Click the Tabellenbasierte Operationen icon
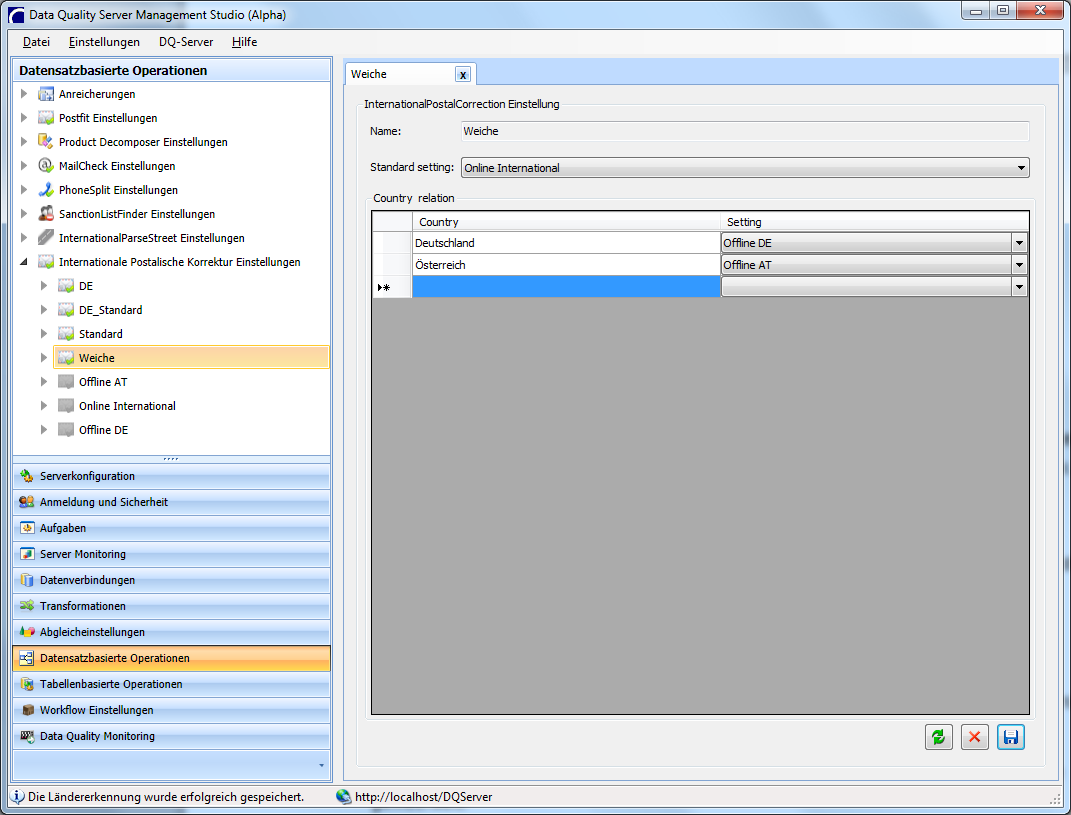 [x=27, y=684]
